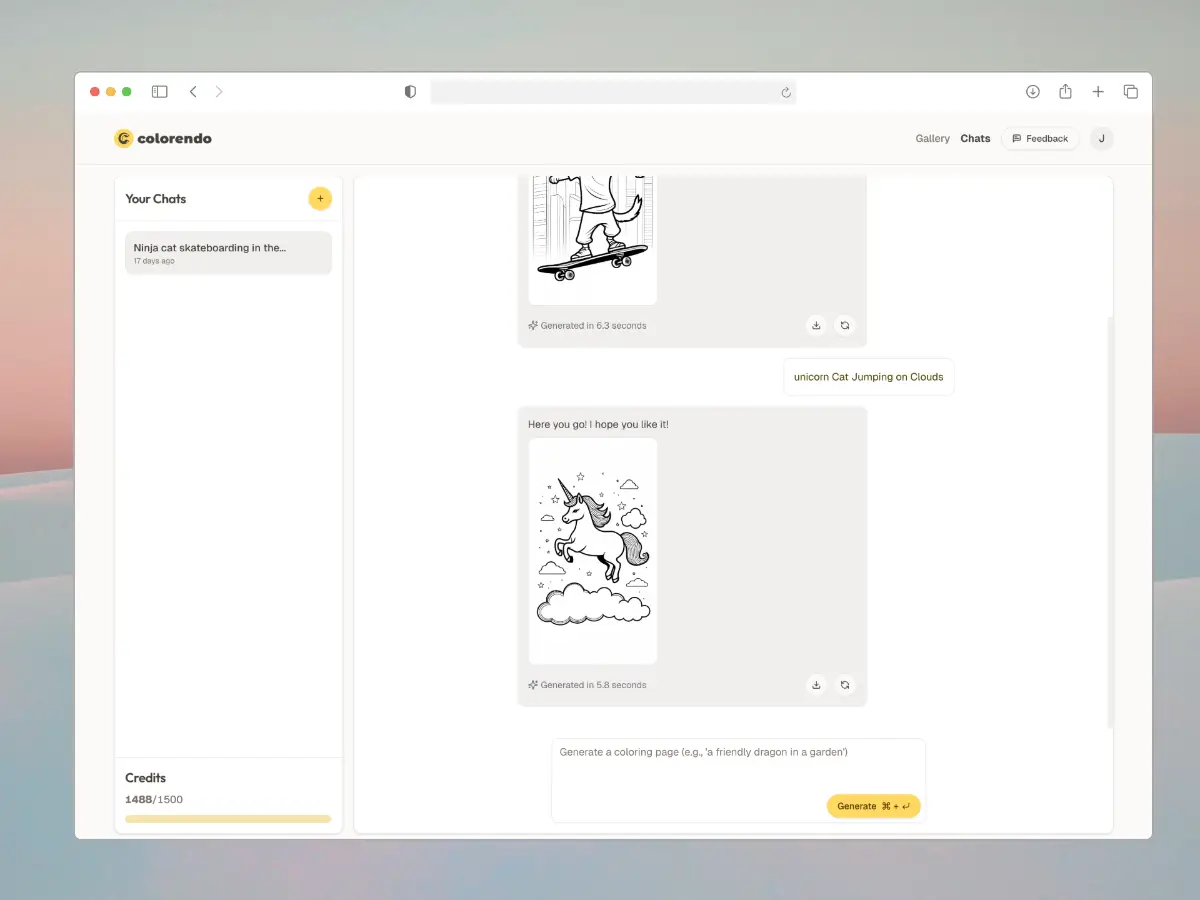Open the Feedback form
This screenshot has width=1200, height=900.
point(1040,139)
